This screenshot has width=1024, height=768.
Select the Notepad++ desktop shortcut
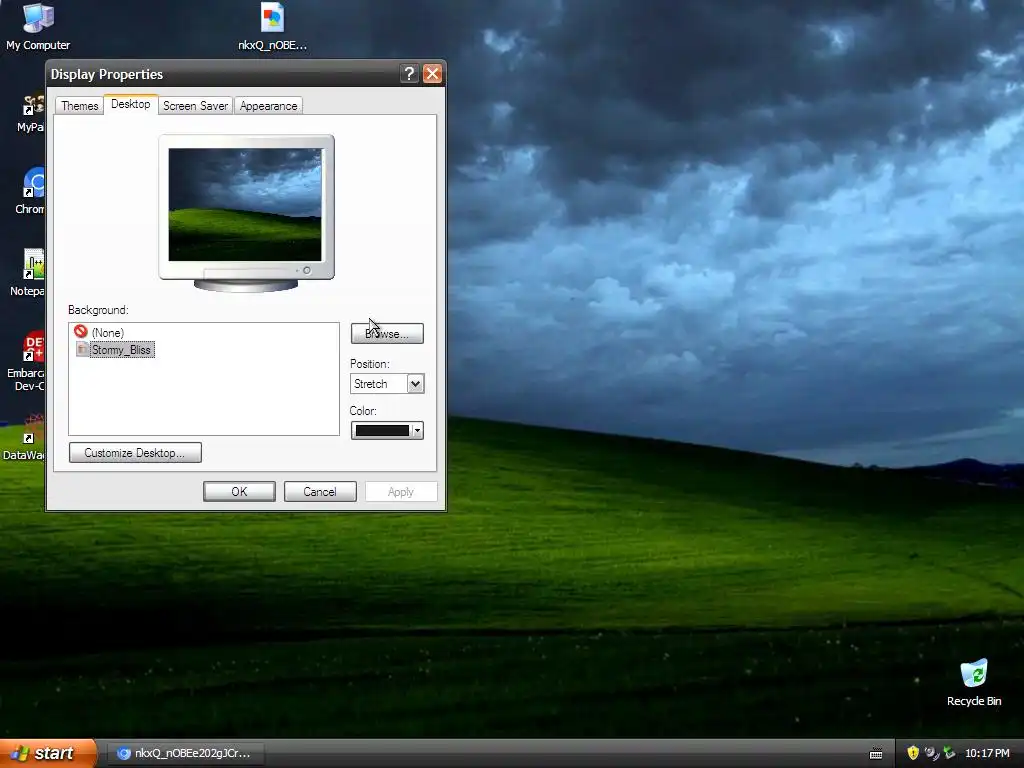coord(27,272)
